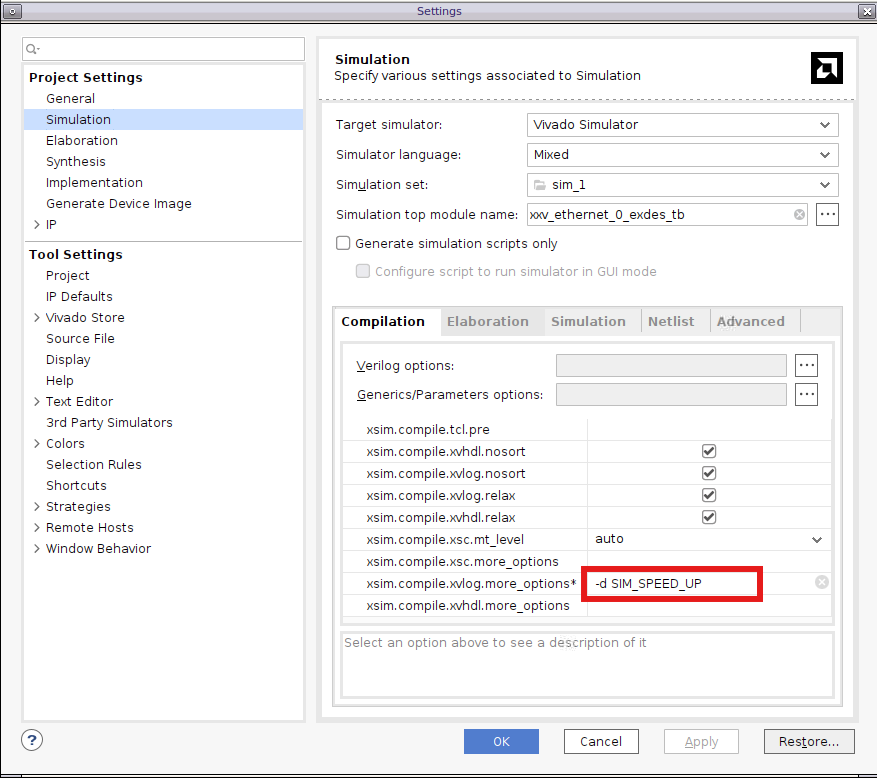Image resolution: width=877 pixels, height=778 pixels.
Task: Select Synthesis in Project Settings
Action: click(75, 161)
